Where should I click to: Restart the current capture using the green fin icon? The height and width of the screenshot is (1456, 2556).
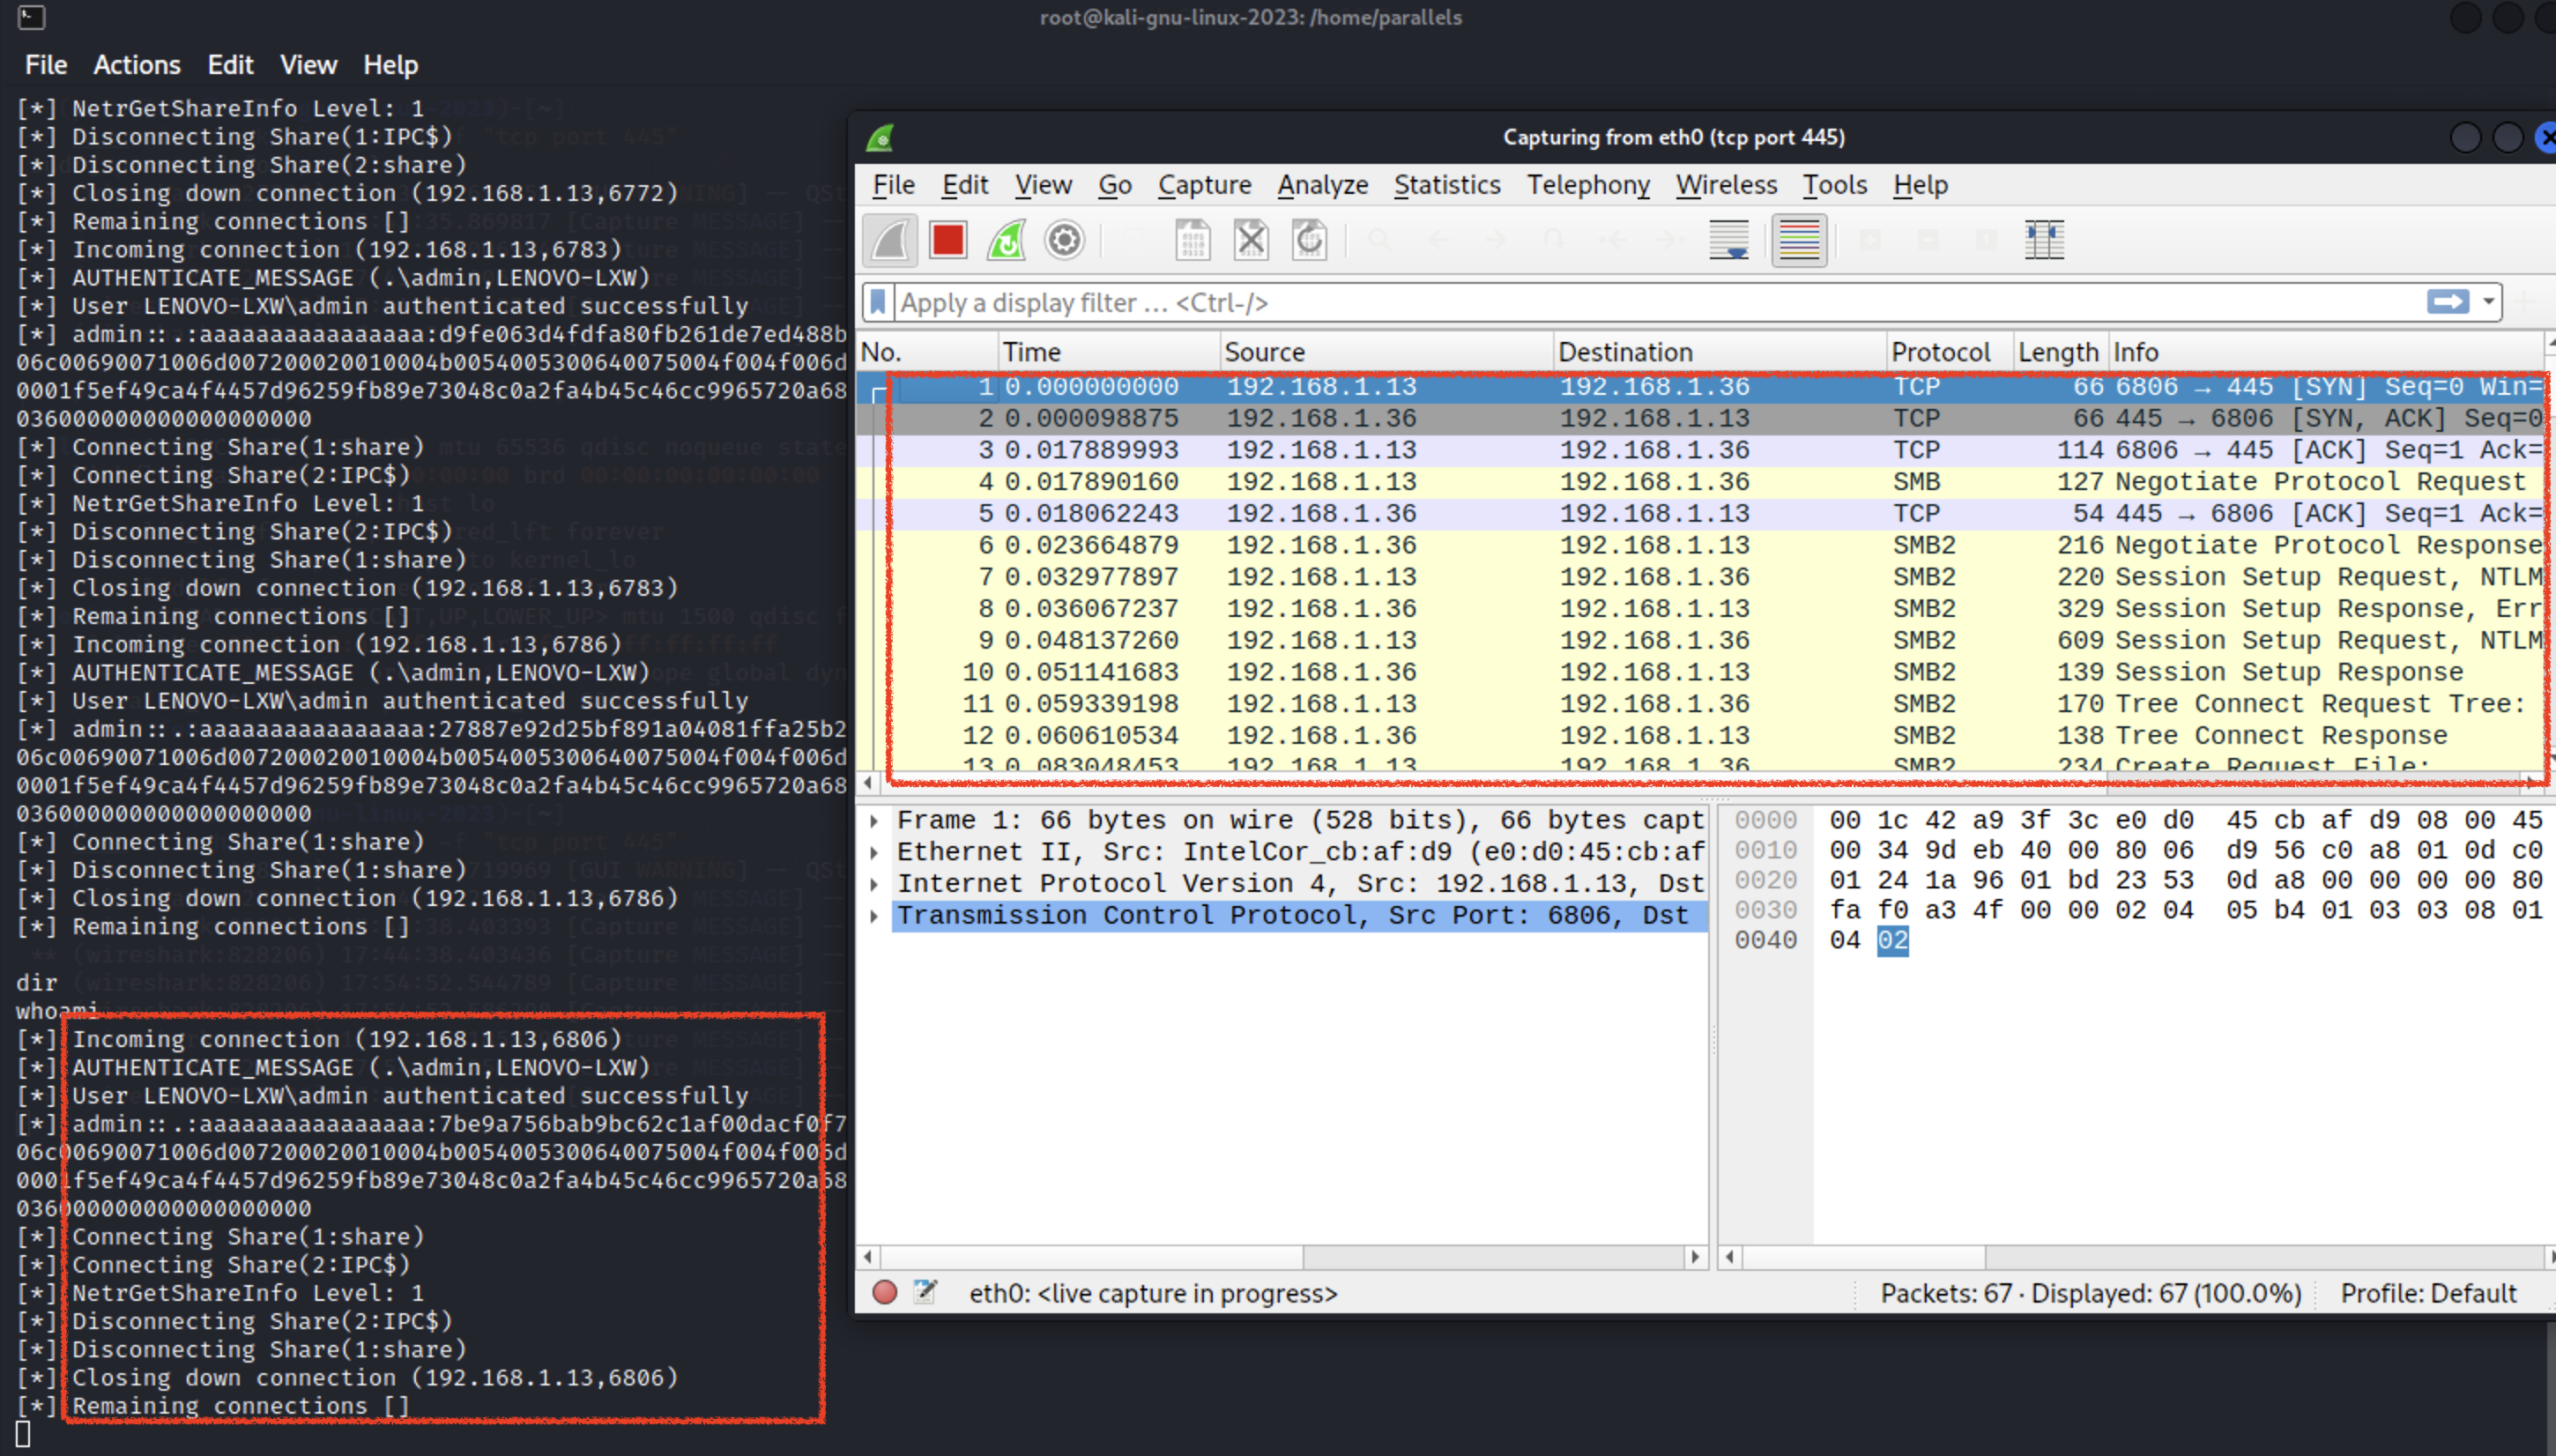coord(1006,241)
